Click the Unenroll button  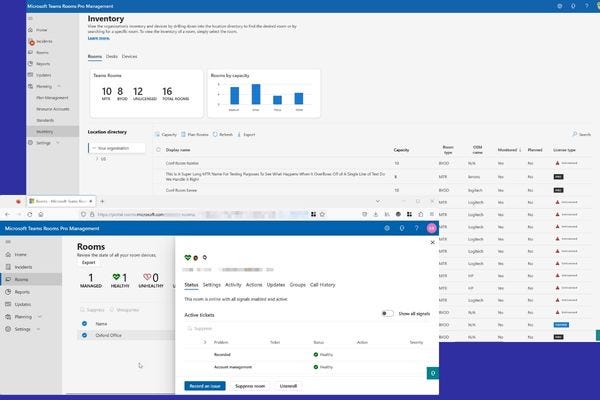point(288,386)
